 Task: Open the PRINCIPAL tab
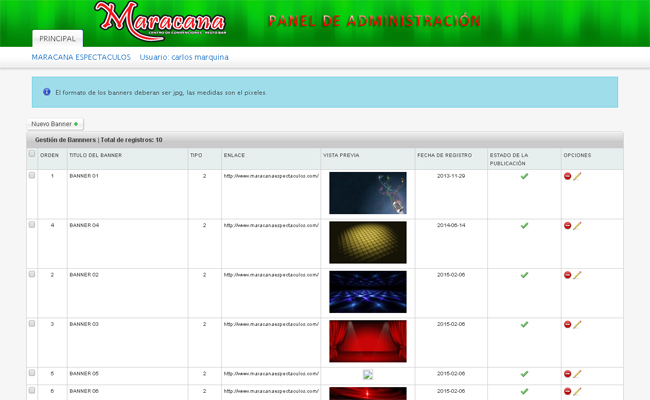57,38
